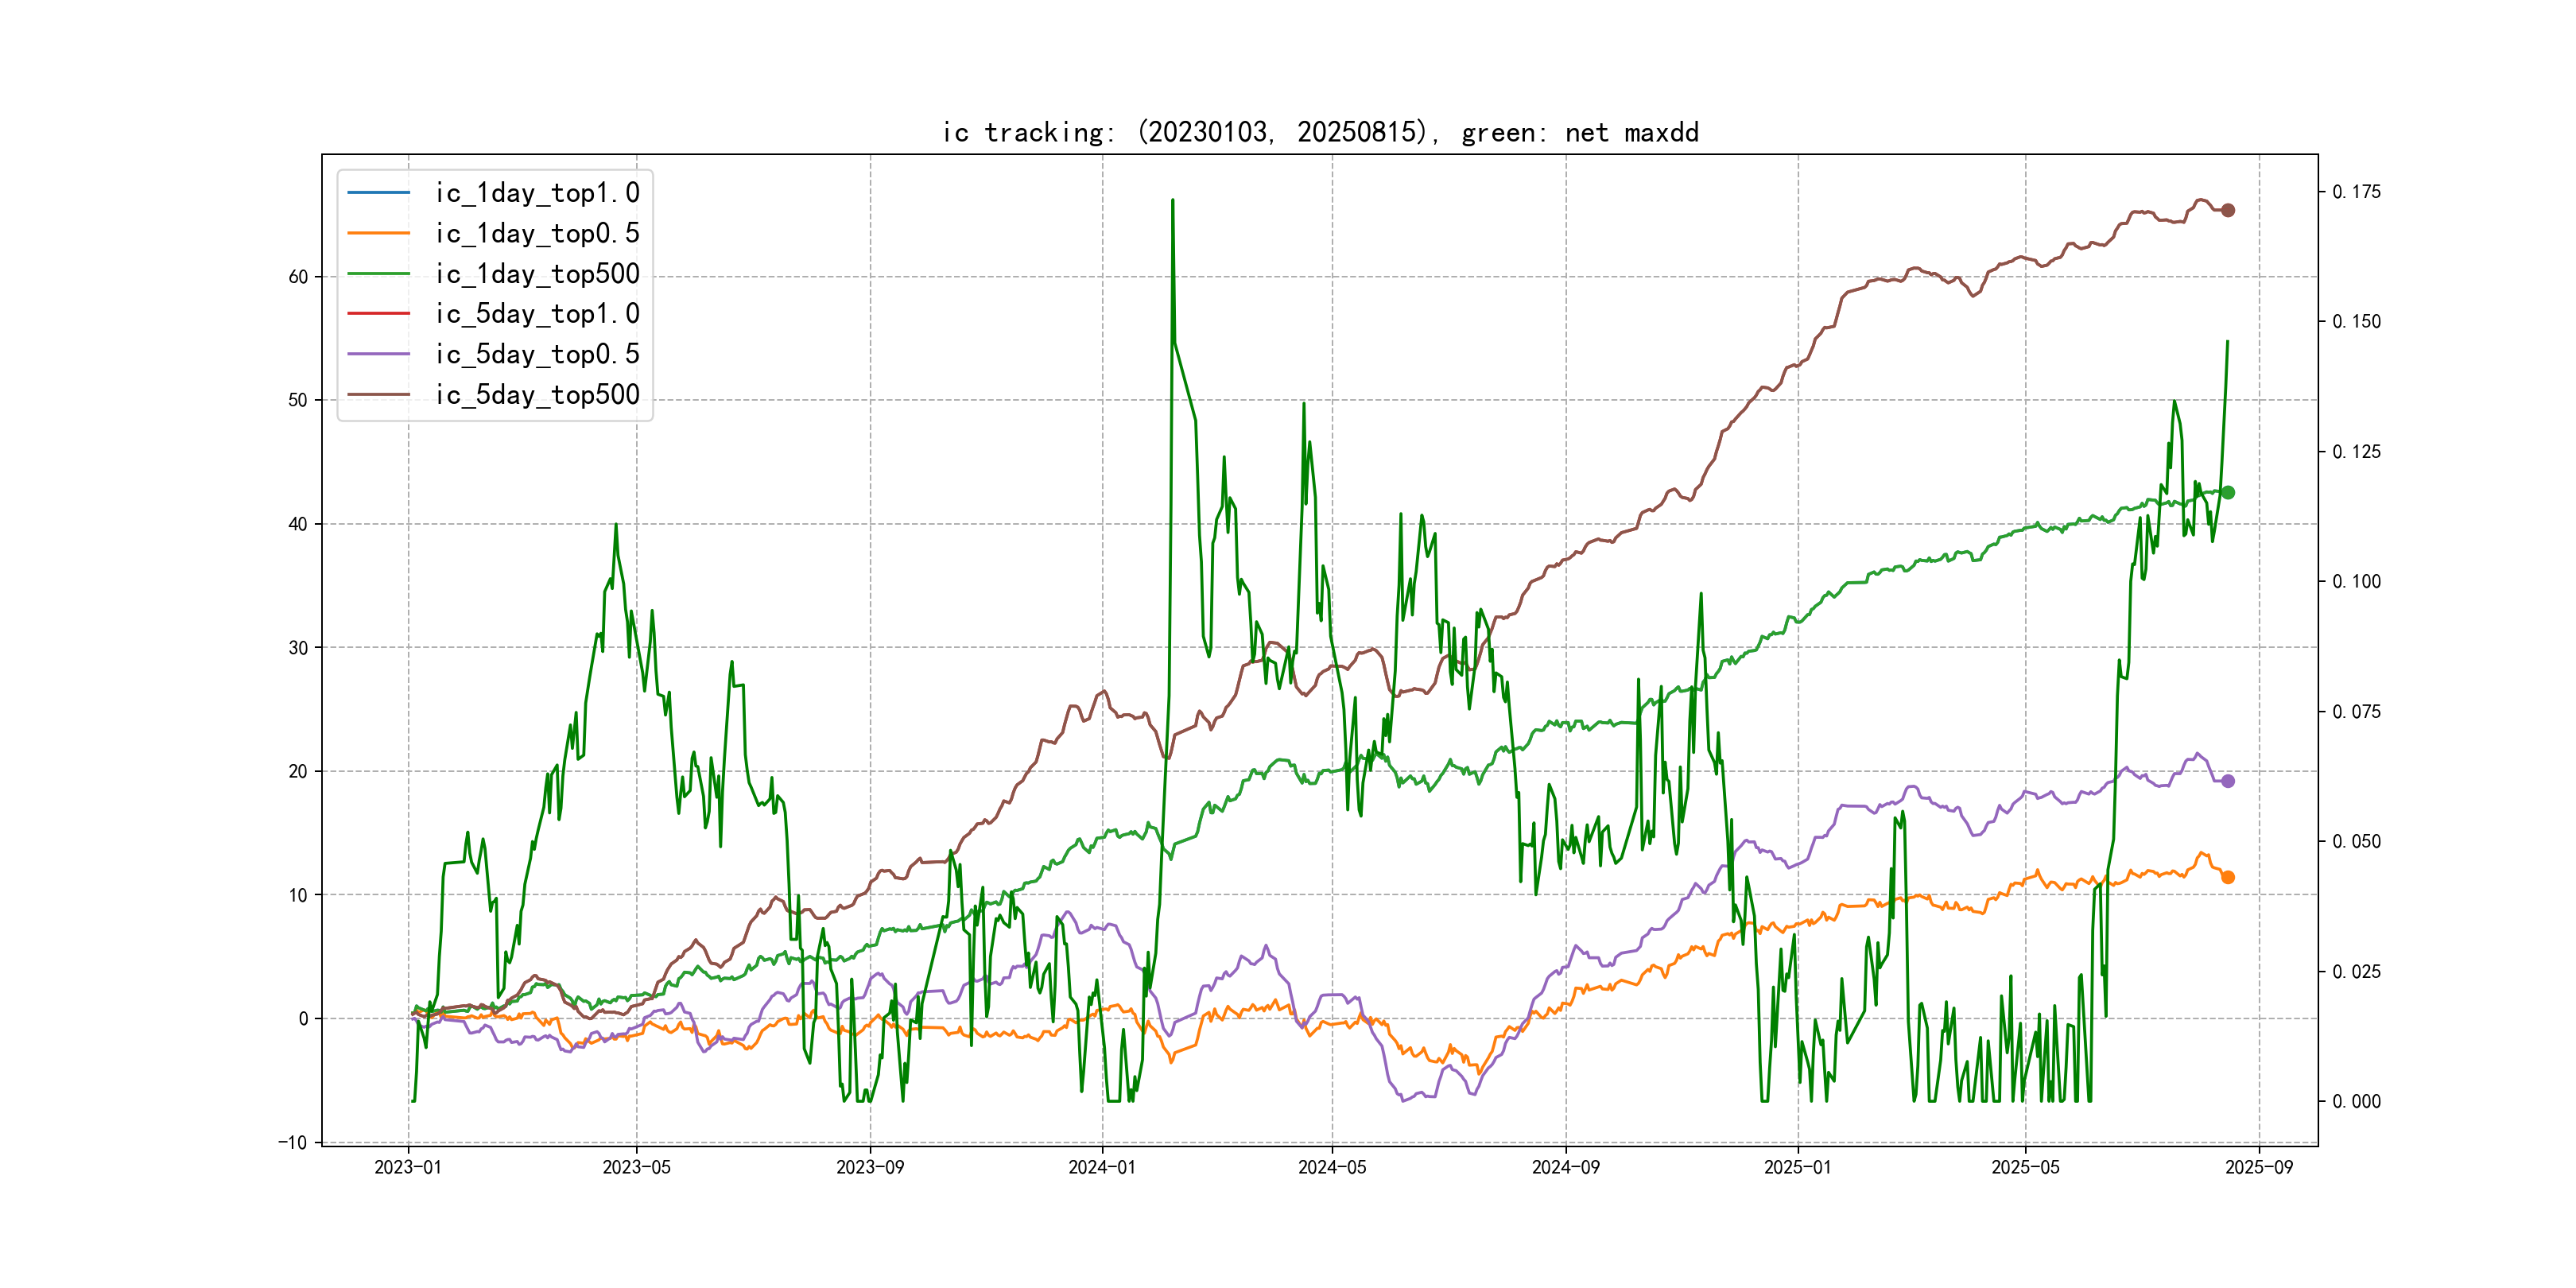Click the 2023-05 x-axis tick label
Image resolution: width=2576 pixels, height=1288 pixels.
pyautogui.click(x=636, y=1167)
